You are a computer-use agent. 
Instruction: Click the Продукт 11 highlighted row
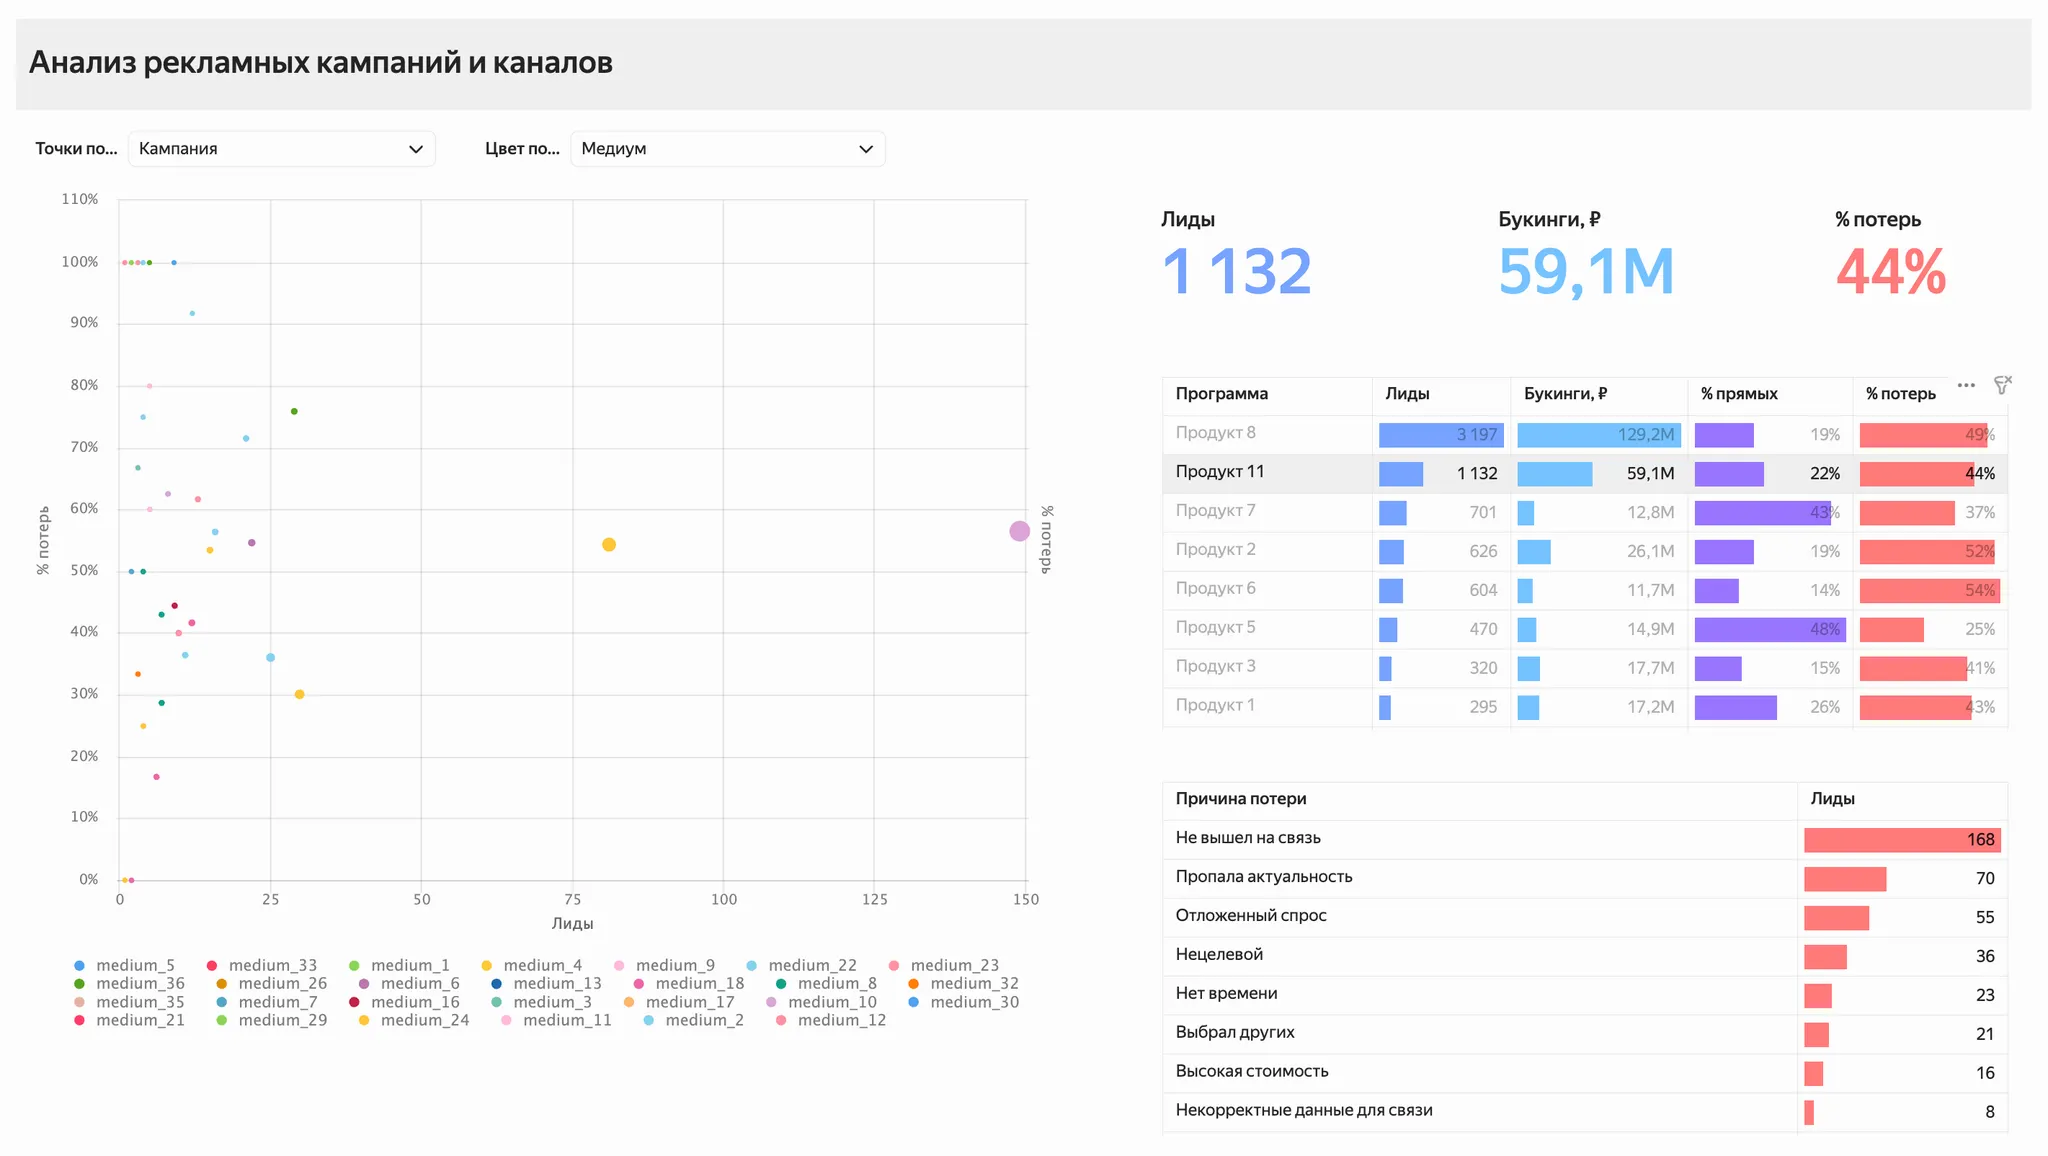[x=1220, y=472]
